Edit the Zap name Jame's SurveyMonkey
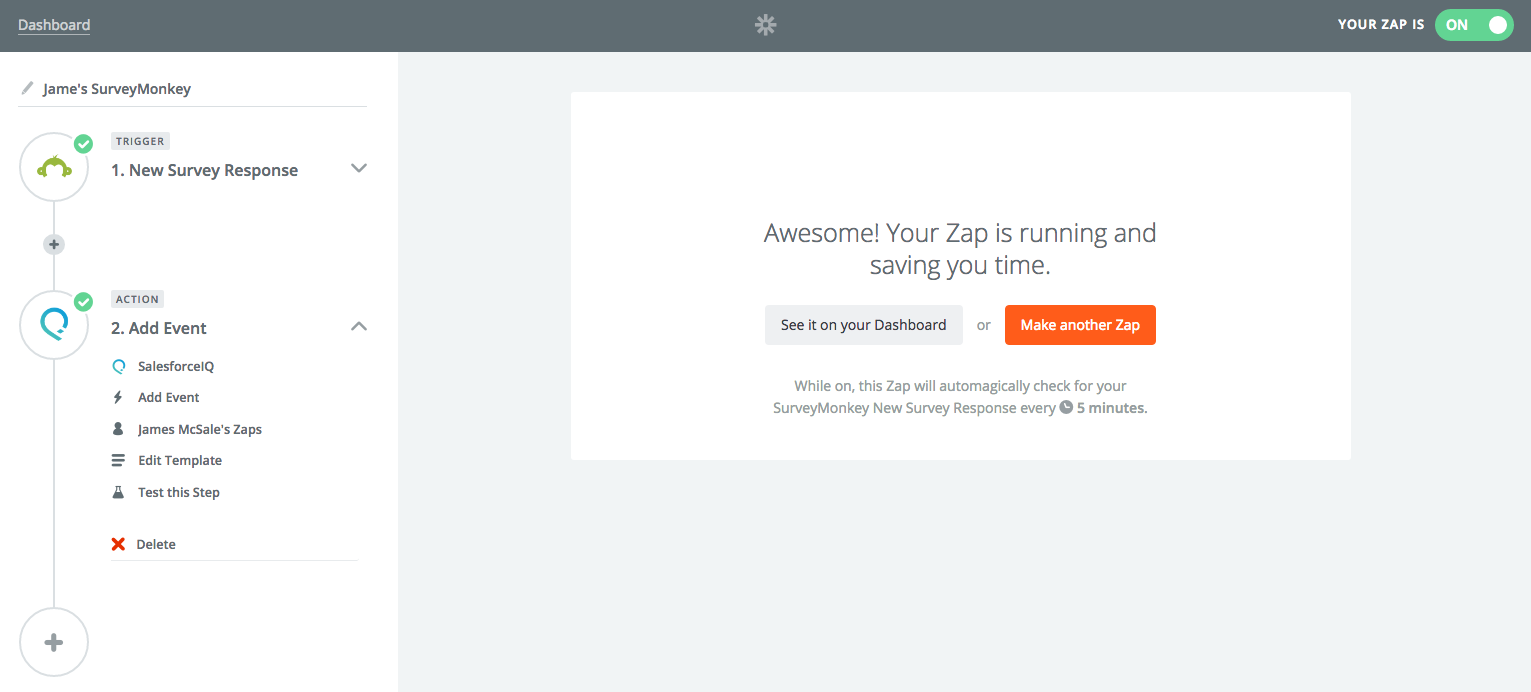 (117, 89)
